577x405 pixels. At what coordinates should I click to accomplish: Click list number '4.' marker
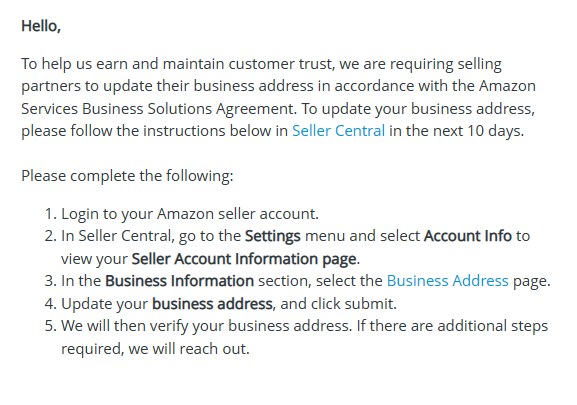tap(51, 304)
